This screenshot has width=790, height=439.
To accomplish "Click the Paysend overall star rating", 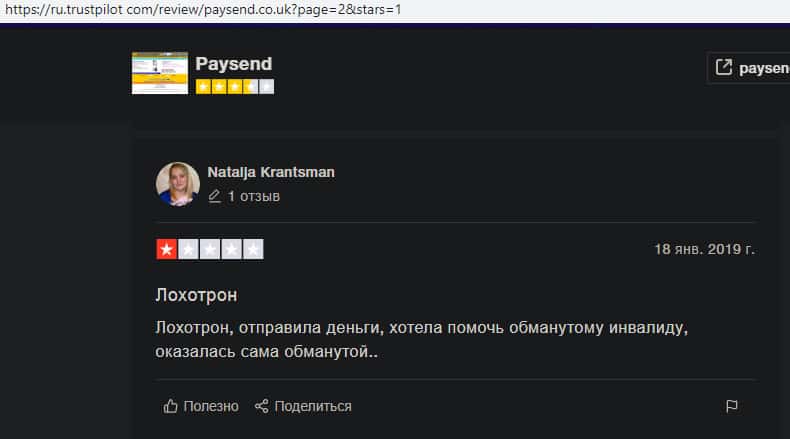I will click(x=235, y=87).
